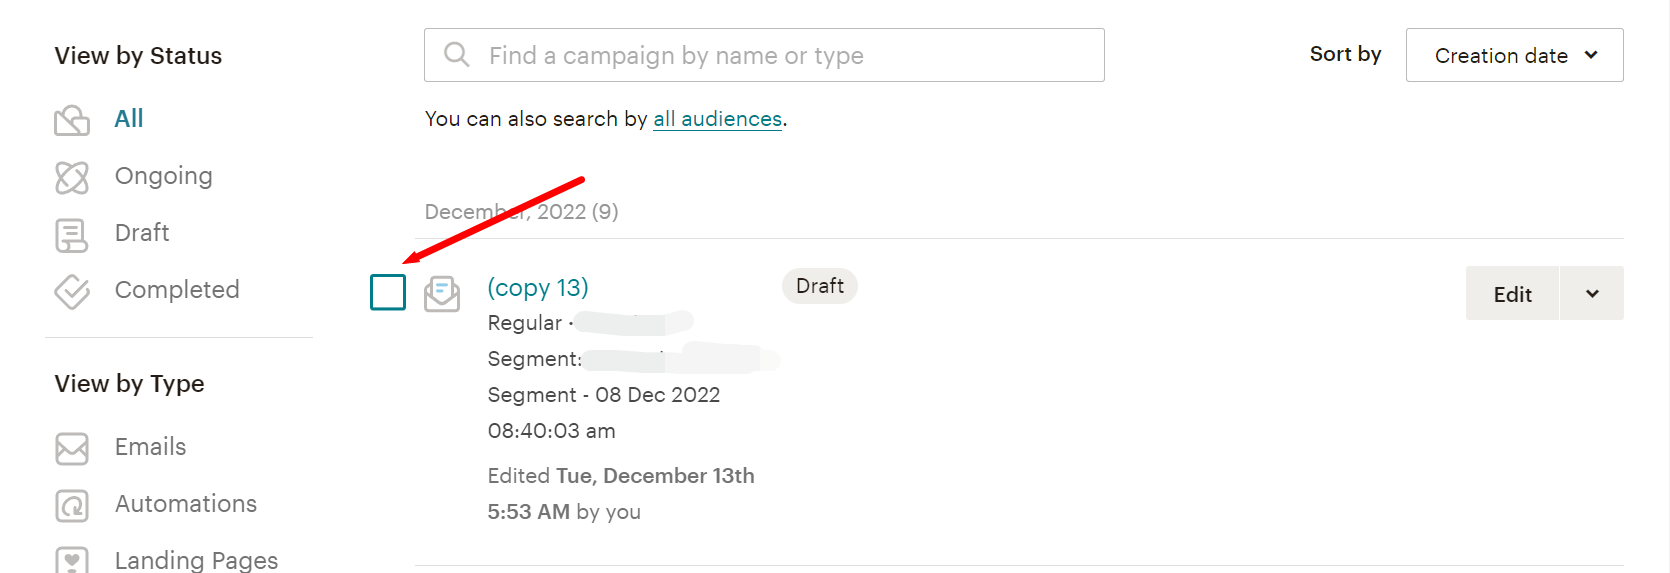The image size is (1670, 573).
Task: Click the search magnifier icon
Action: (x=457, y=55)
